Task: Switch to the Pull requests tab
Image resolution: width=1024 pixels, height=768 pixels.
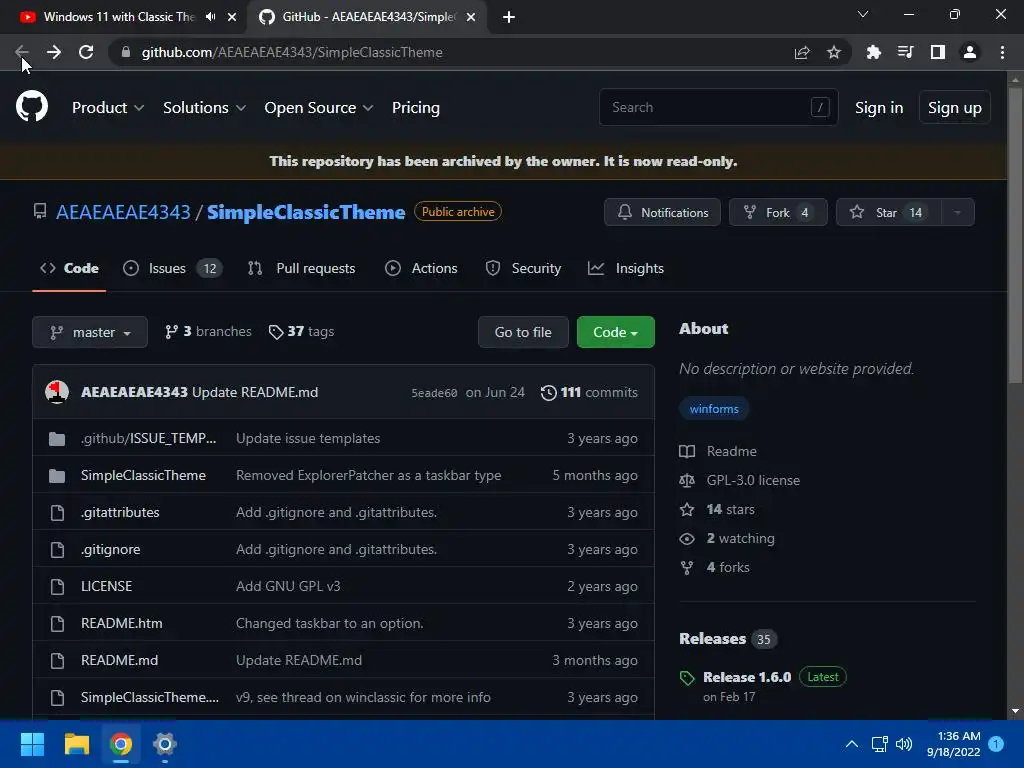Action: point(301,268)
